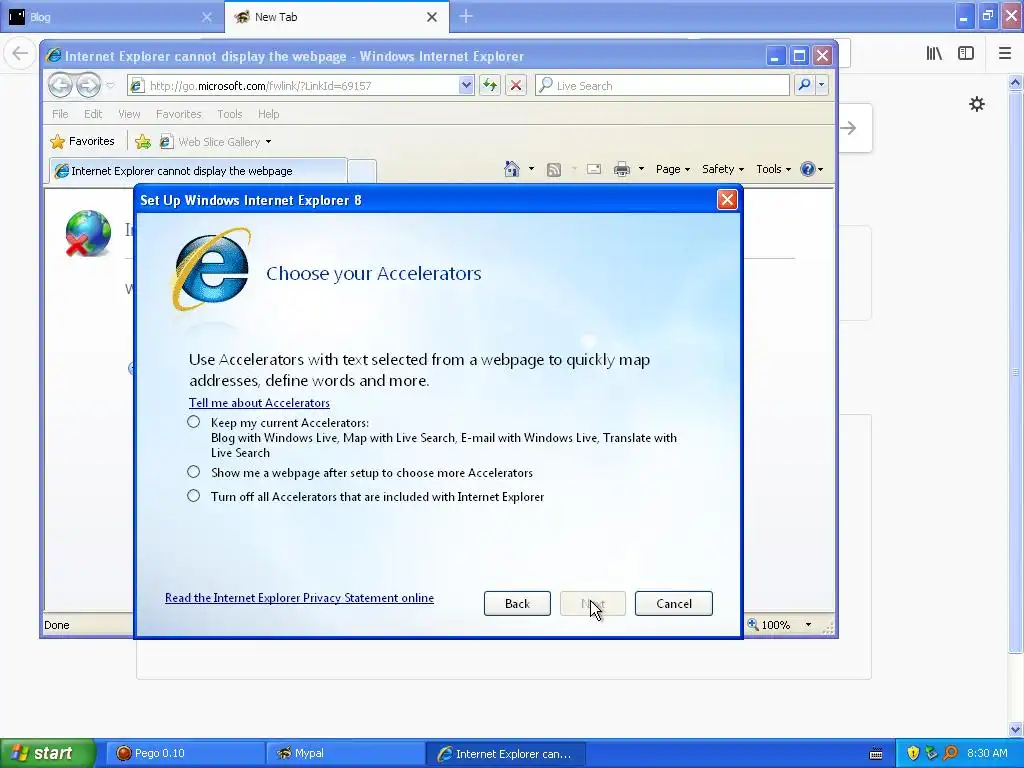Click Cancel in the setup dialog
Viewport: 1024px width, 768px height.
[x=673, y=603]
